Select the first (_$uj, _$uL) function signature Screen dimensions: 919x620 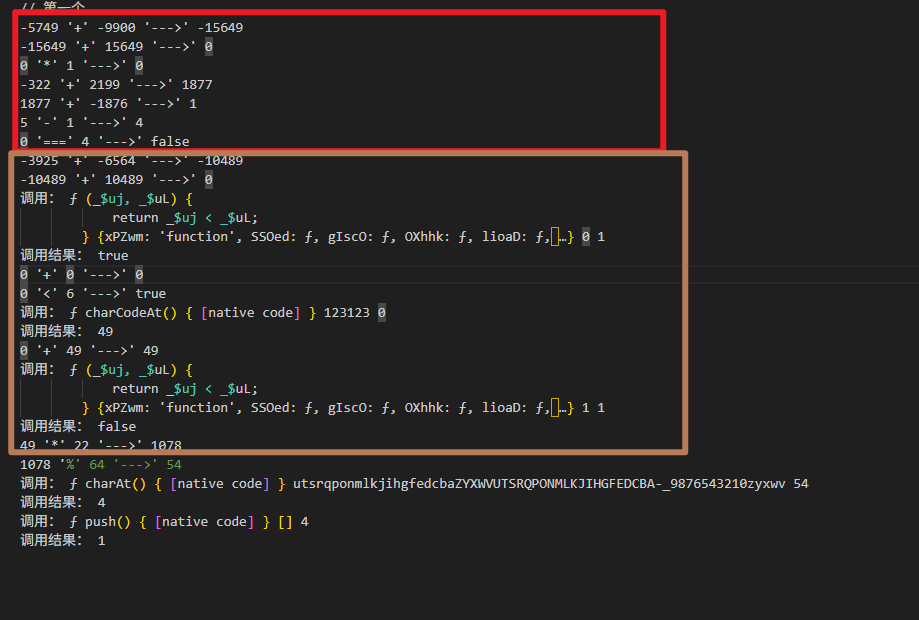[135, 199]
